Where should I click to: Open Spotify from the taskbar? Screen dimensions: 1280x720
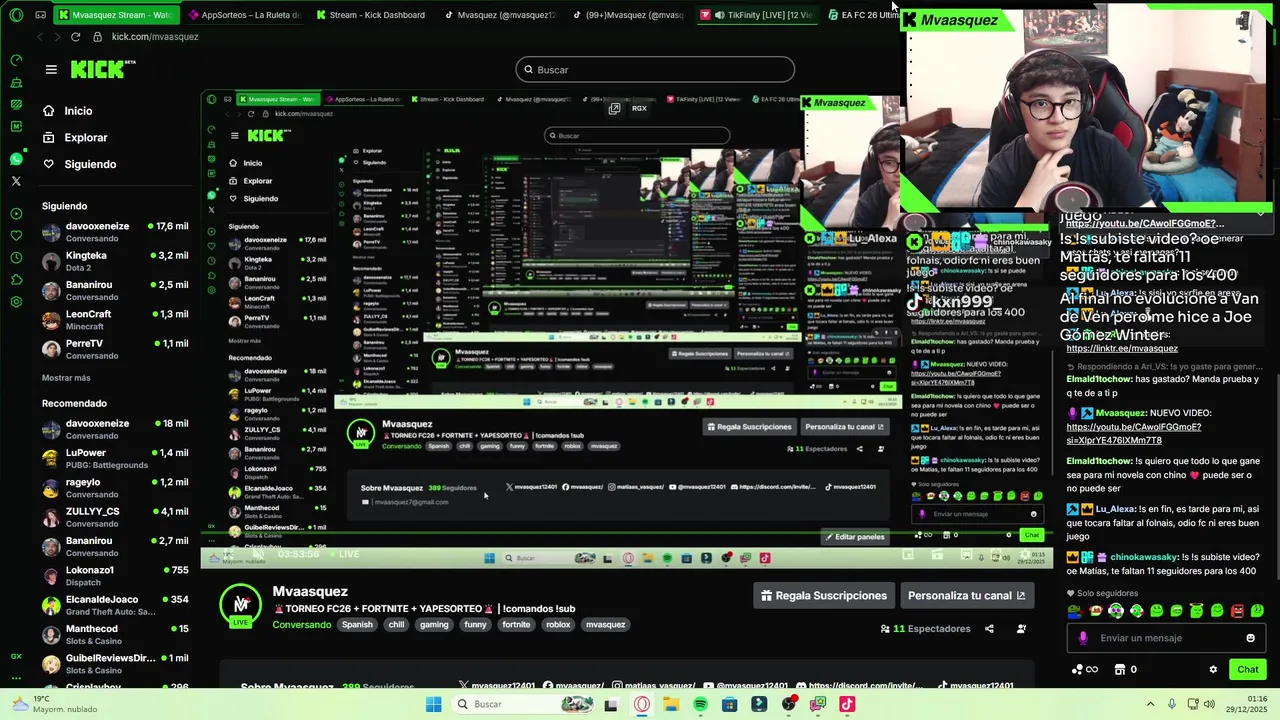tap(700, 704)
